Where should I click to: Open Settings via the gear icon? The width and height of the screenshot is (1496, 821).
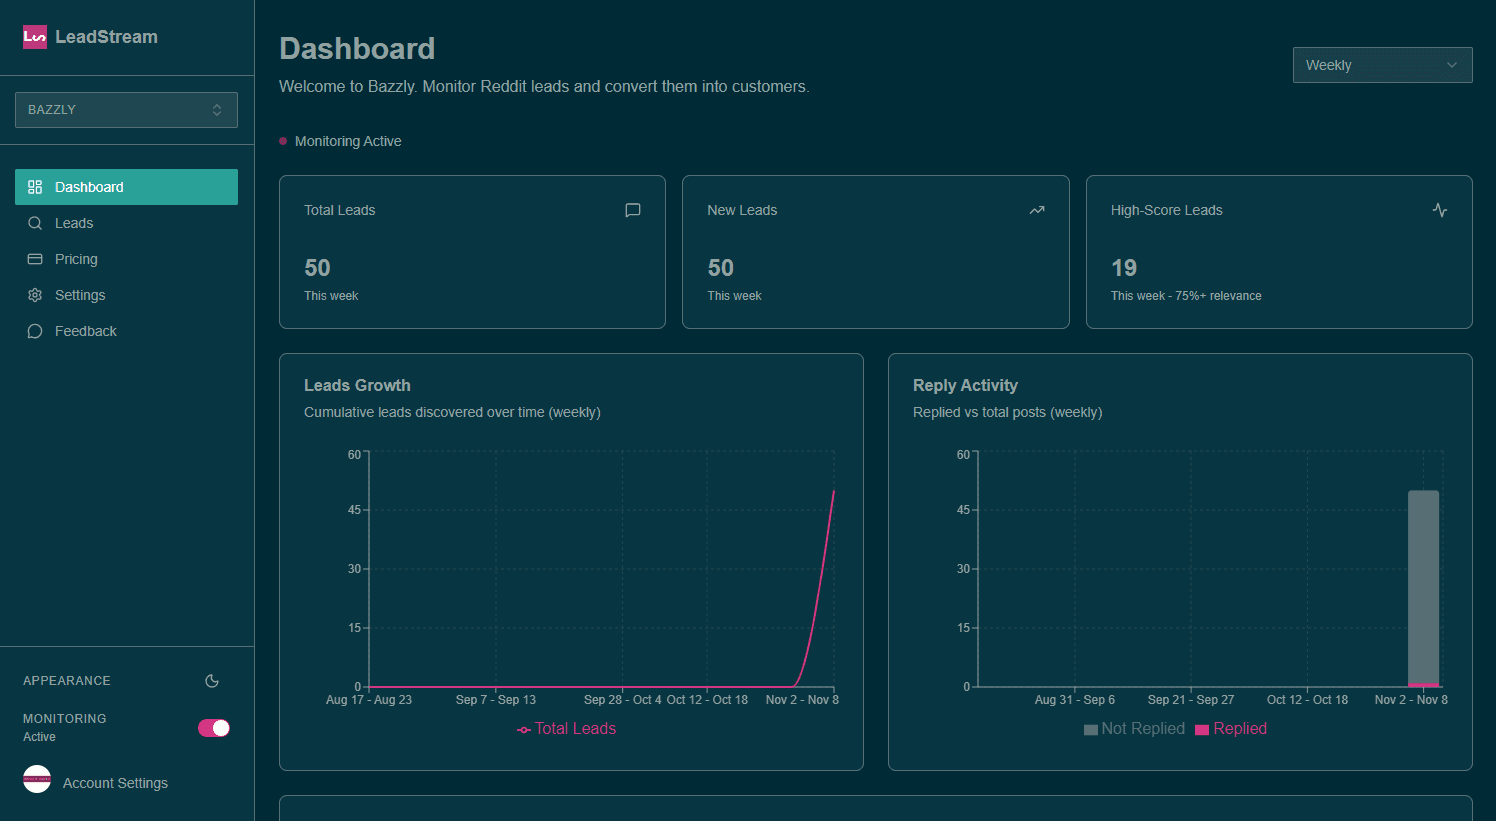coord(34,295)
